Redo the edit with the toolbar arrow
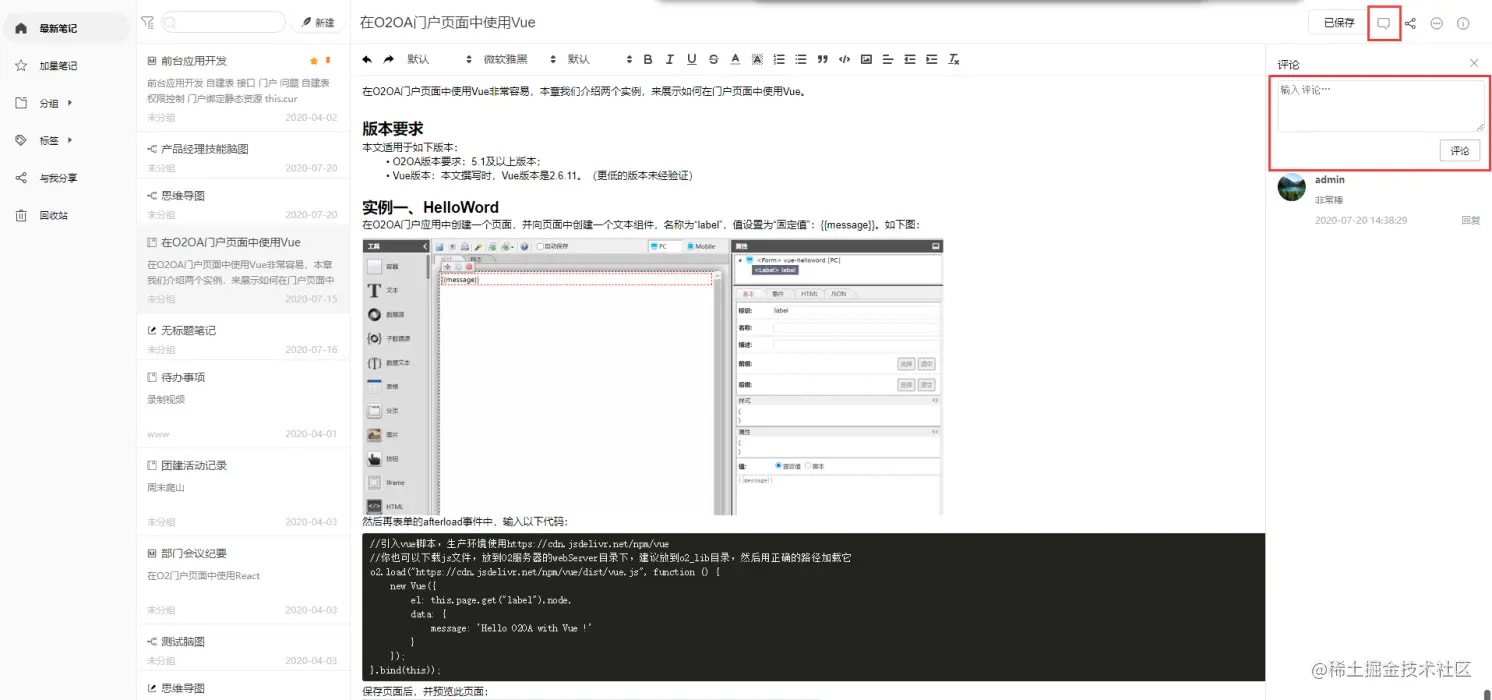Viewport: 1492px width, 700px height. pyautogui.click(x=389, y=59)
